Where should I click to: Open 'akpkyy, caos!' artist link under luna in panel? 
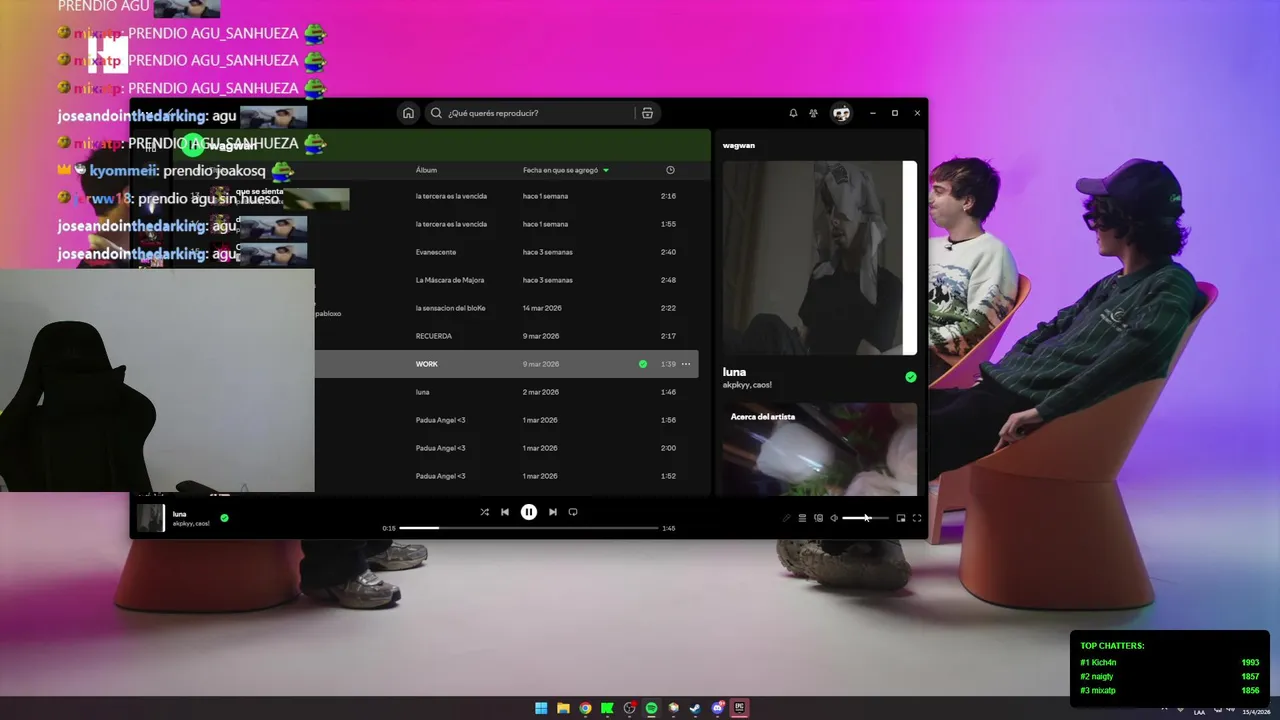tap(747, 385)
